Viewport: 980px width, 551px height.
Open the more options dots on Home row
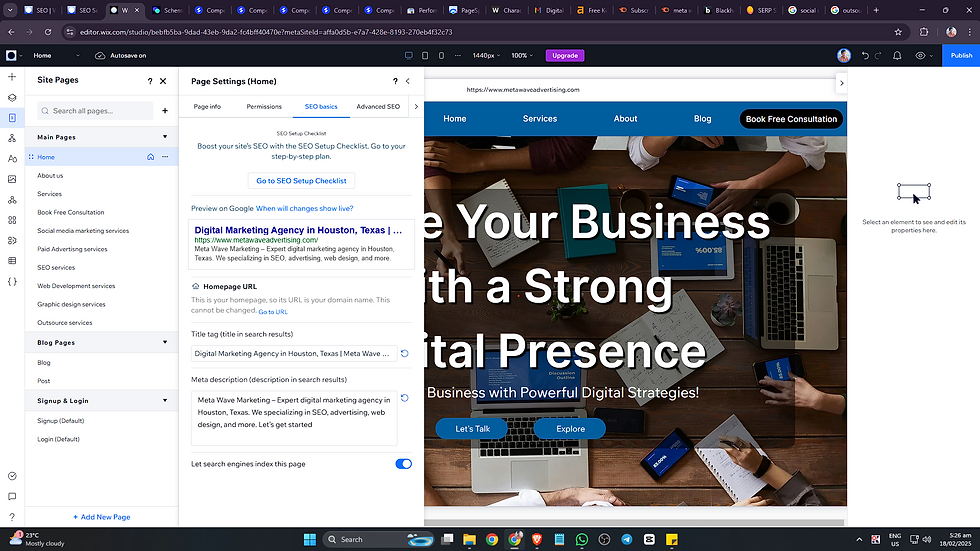[x=165, y=157]
